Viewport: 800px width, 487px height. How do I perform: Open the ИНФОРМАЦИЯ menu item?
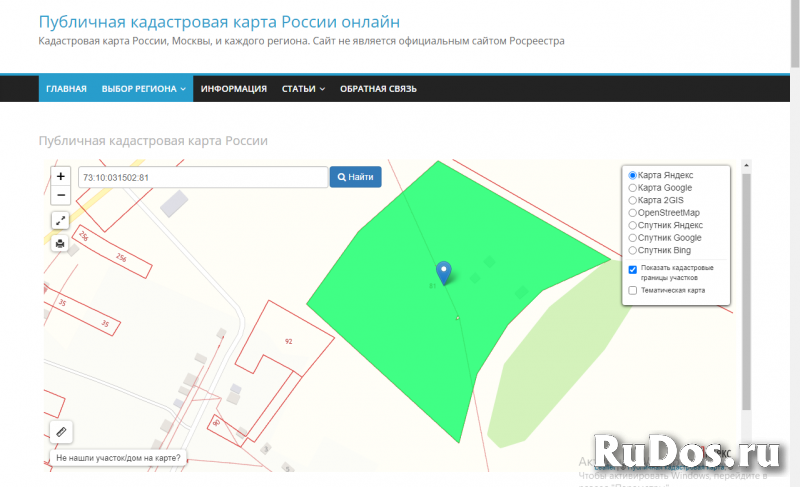pyautogui.click(x=234, y=89)
